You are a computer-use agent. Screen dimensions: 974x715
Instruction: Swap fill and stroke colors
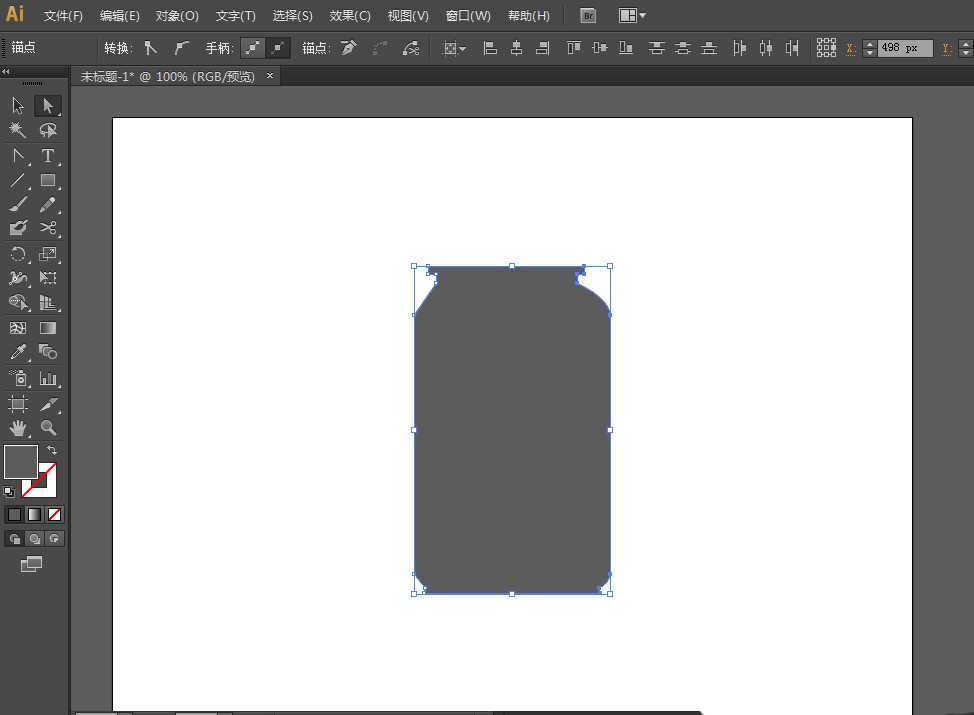point(52,451)
